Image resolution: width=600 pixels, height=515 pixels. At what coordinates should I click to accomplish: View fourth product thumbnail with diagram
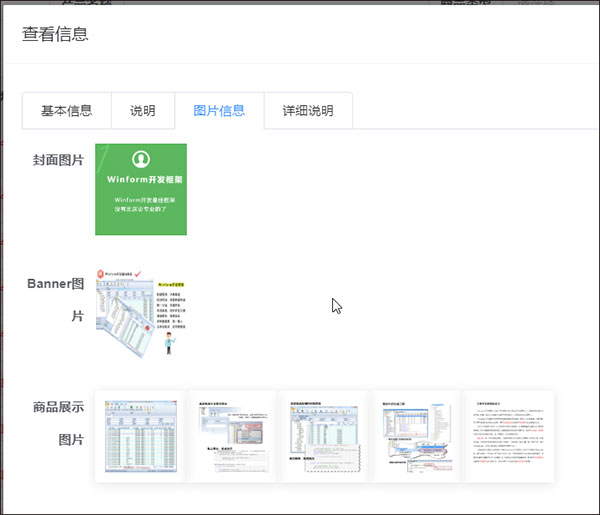tap(416, 437)
